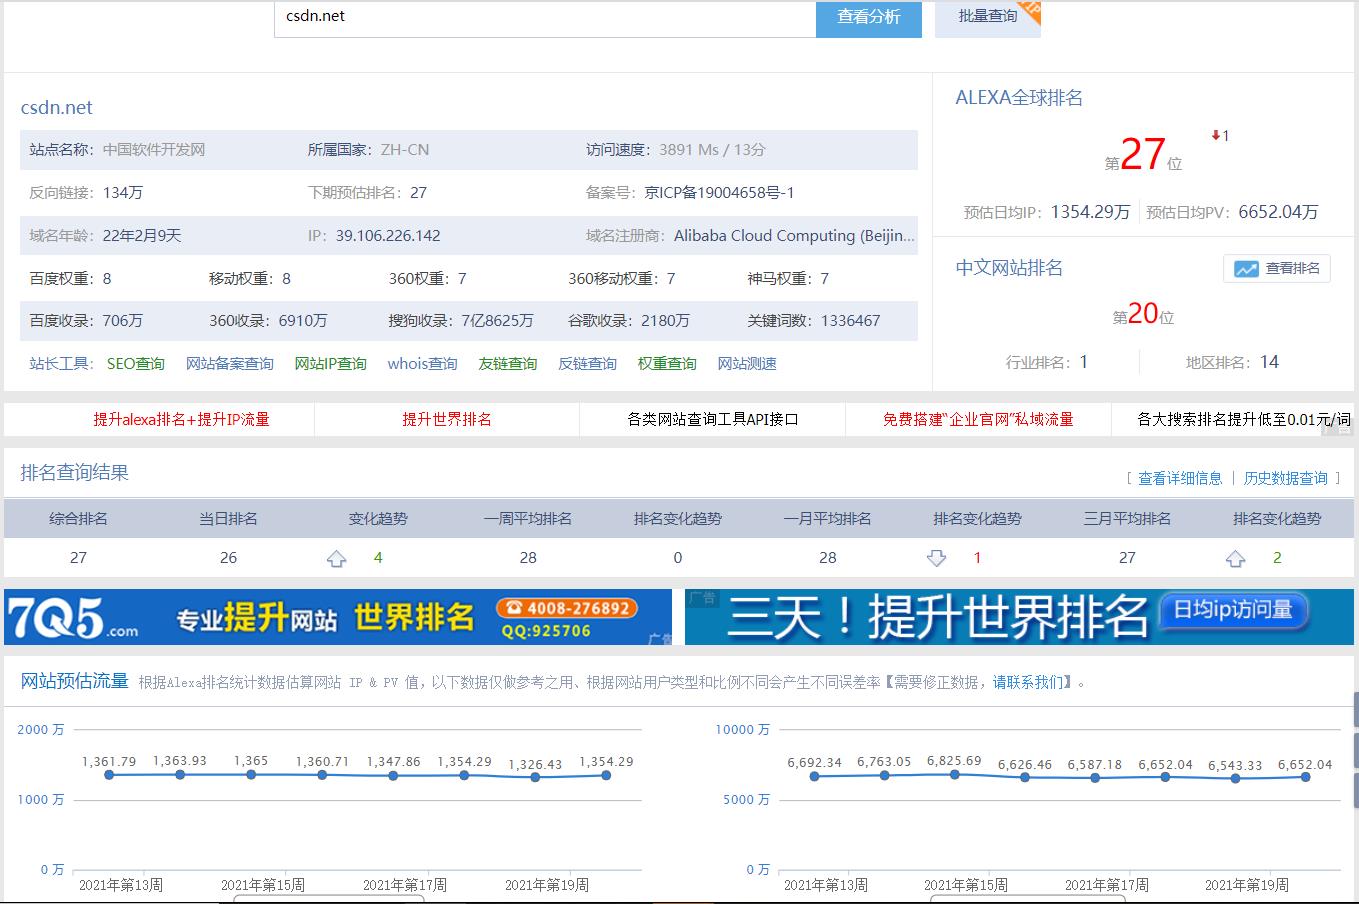Open the 权重查询 link
The height and width of the screenshot is (904, 1359).
[x=668, y=364]
